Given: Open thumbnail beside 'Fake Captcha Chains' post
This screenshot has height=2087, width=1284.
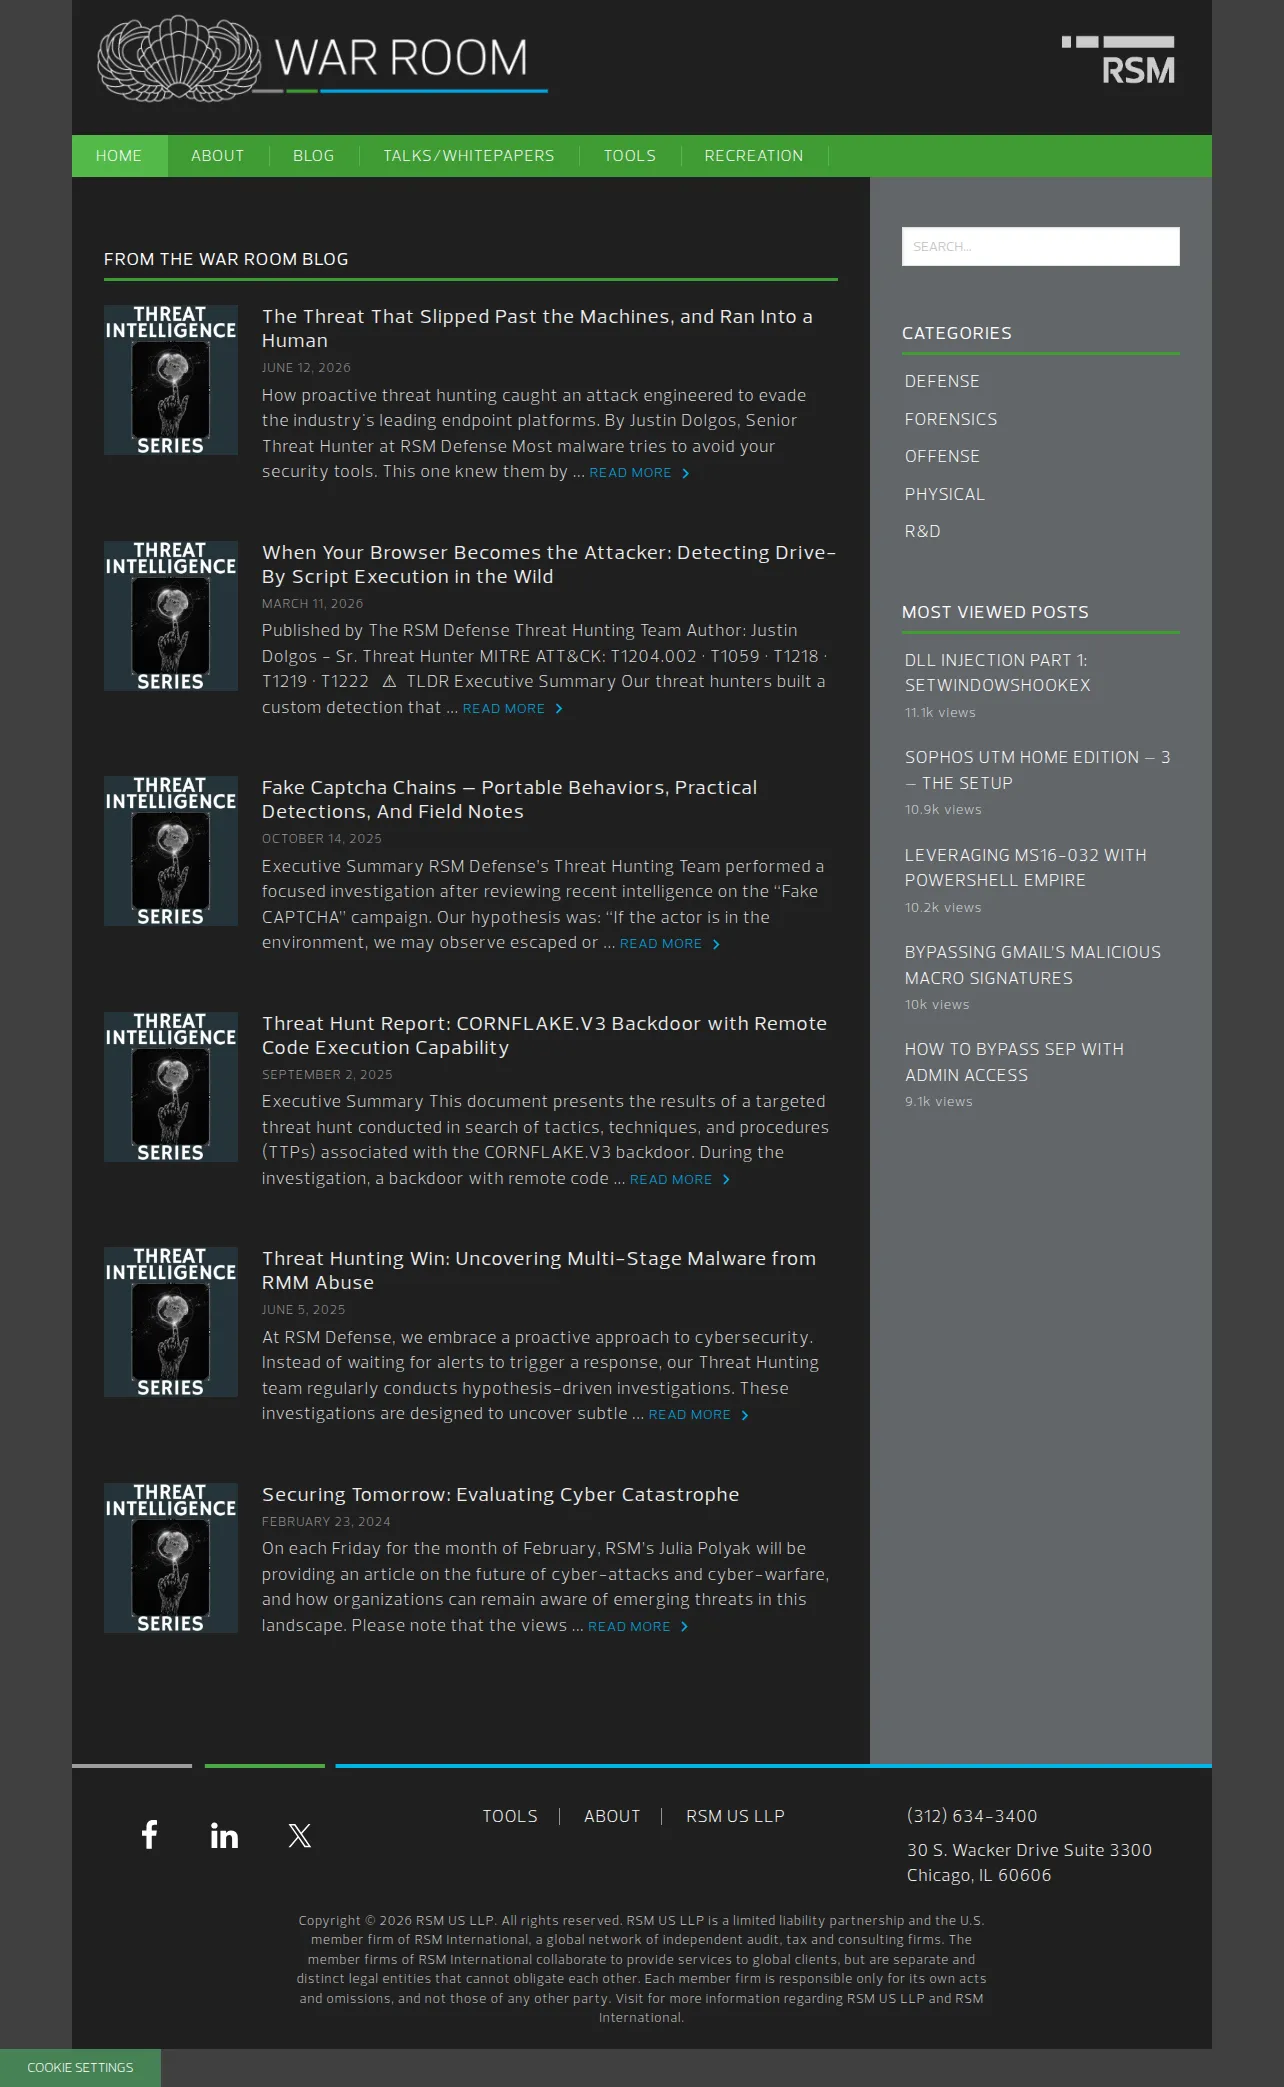Looking at the screenshot, I should click(171, 851).
